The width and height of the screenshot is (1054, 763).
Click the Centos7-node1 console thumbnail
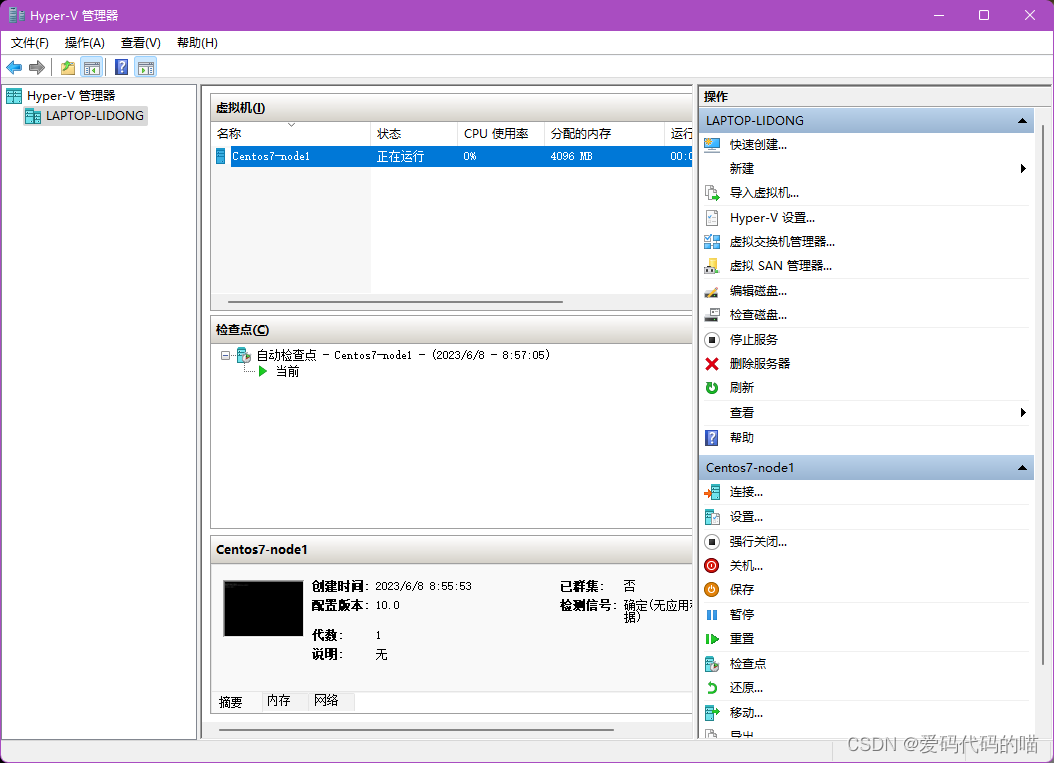tap(263, 608)
